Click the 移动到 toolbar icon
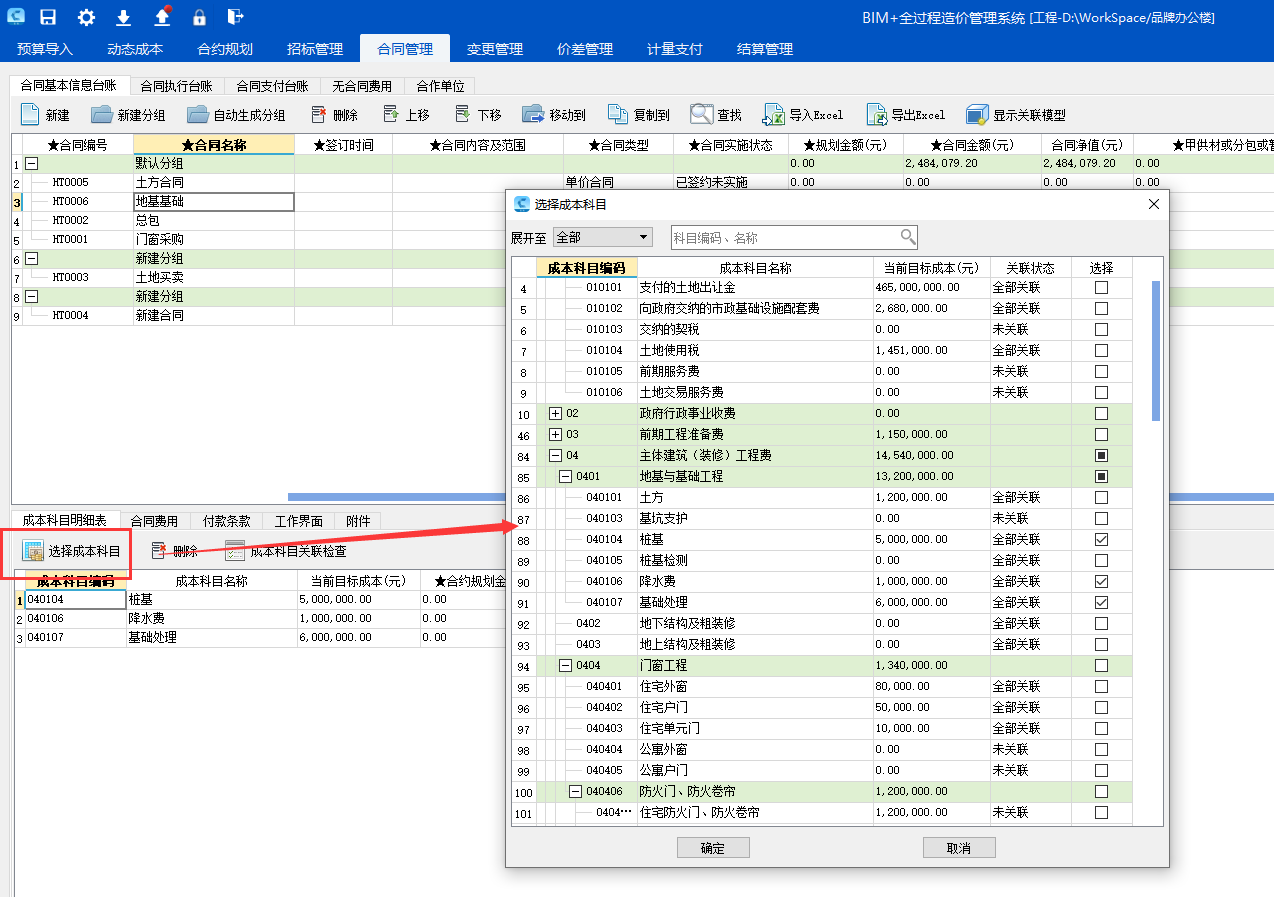This screenshot has height=897, width=1274. pos(533,115)
